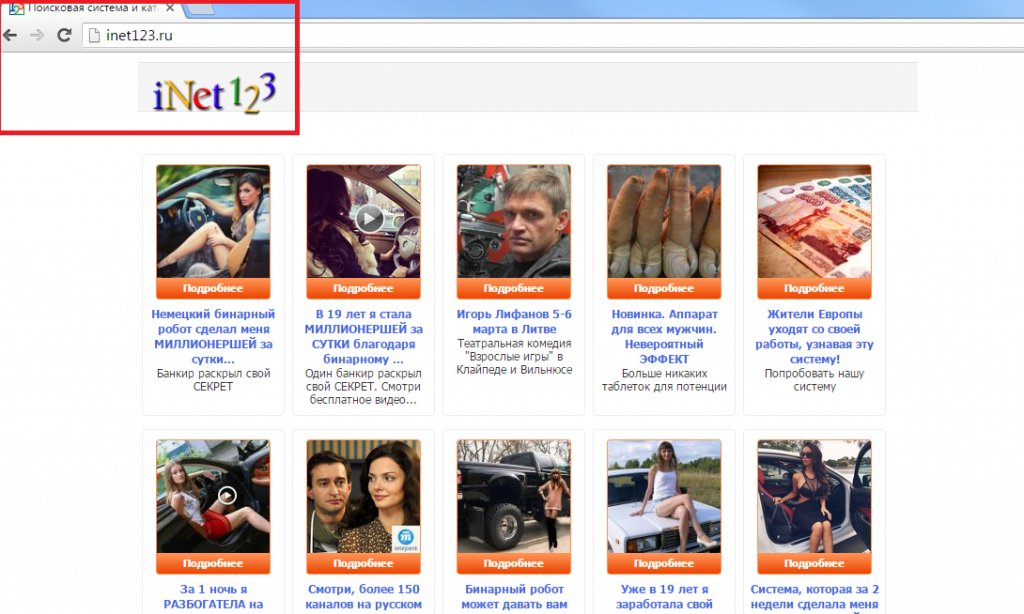Open link Система, которая за 2 недели

(814, 597)
